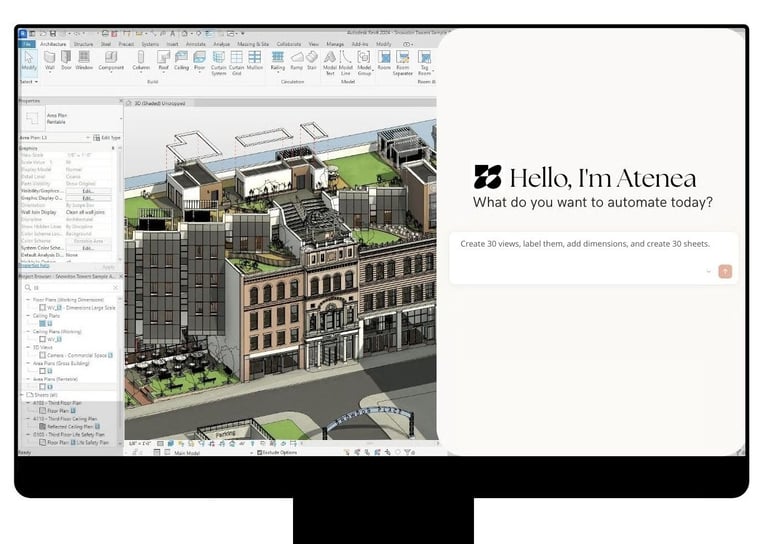Select the Component tool
The height and width of the screenshot is (544, 768).
coord(111,61)
